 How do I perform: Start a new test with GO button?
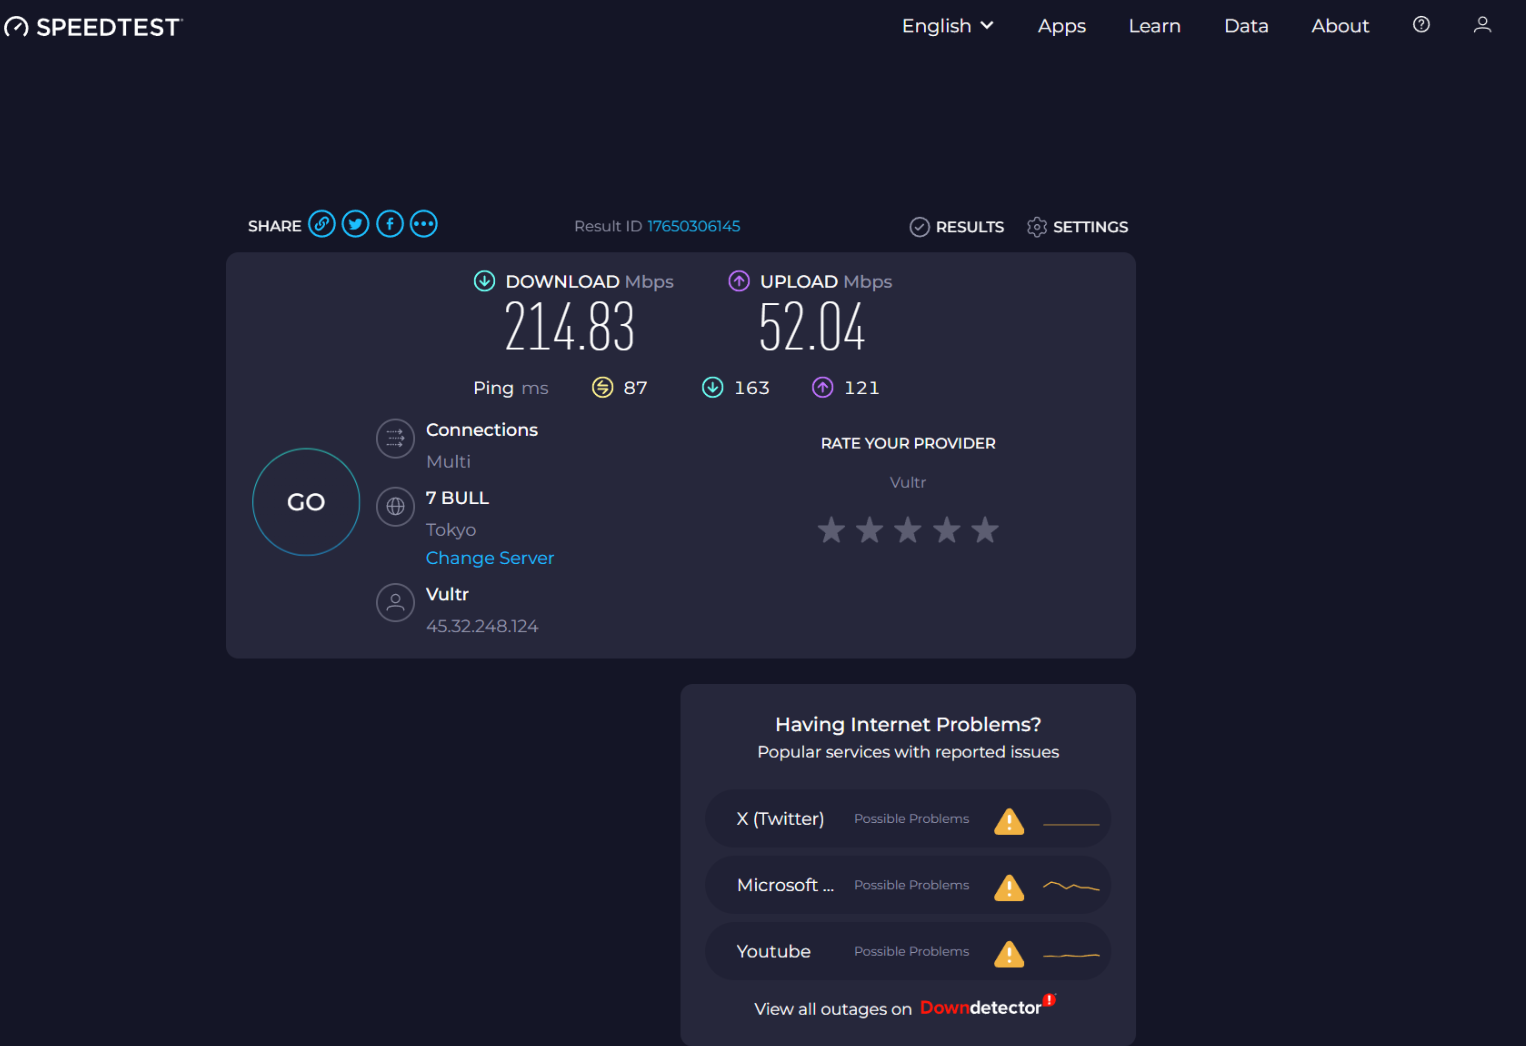306,502
